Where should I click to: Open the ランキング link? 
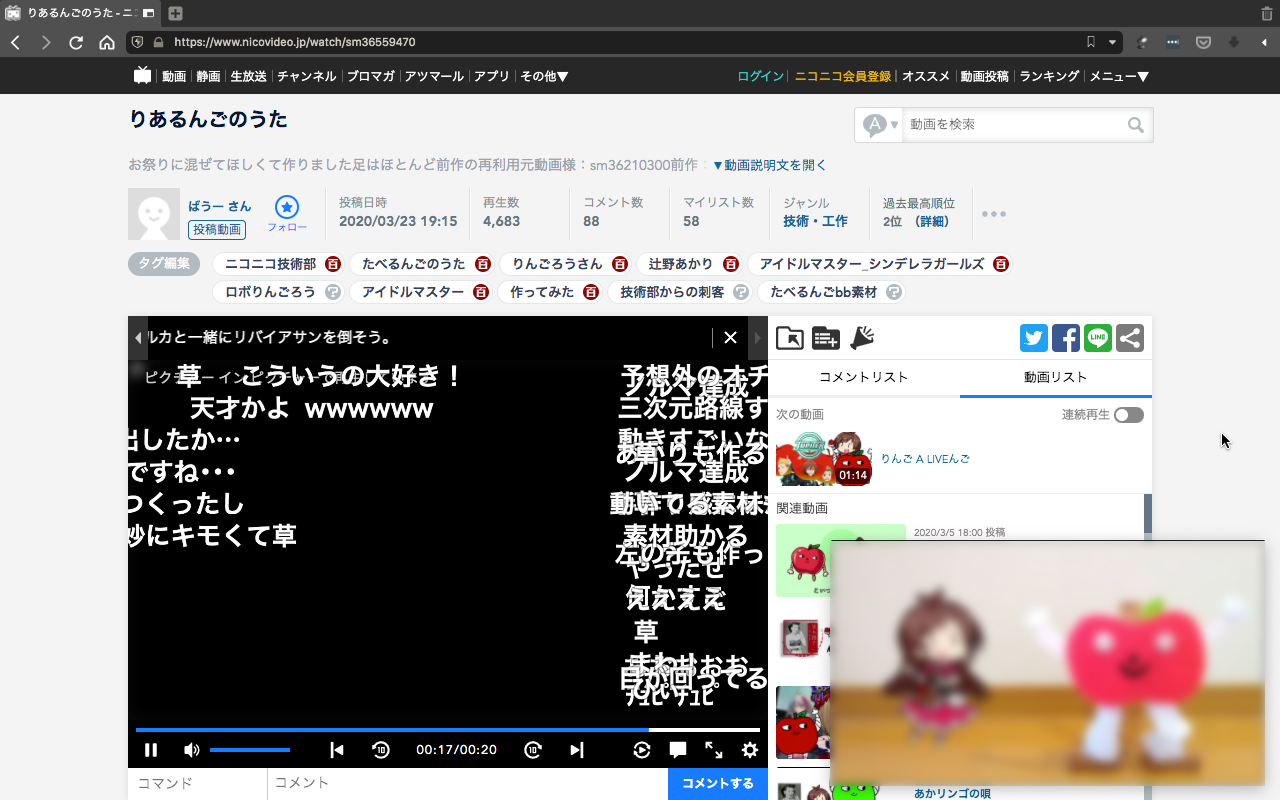(1050, 76)
